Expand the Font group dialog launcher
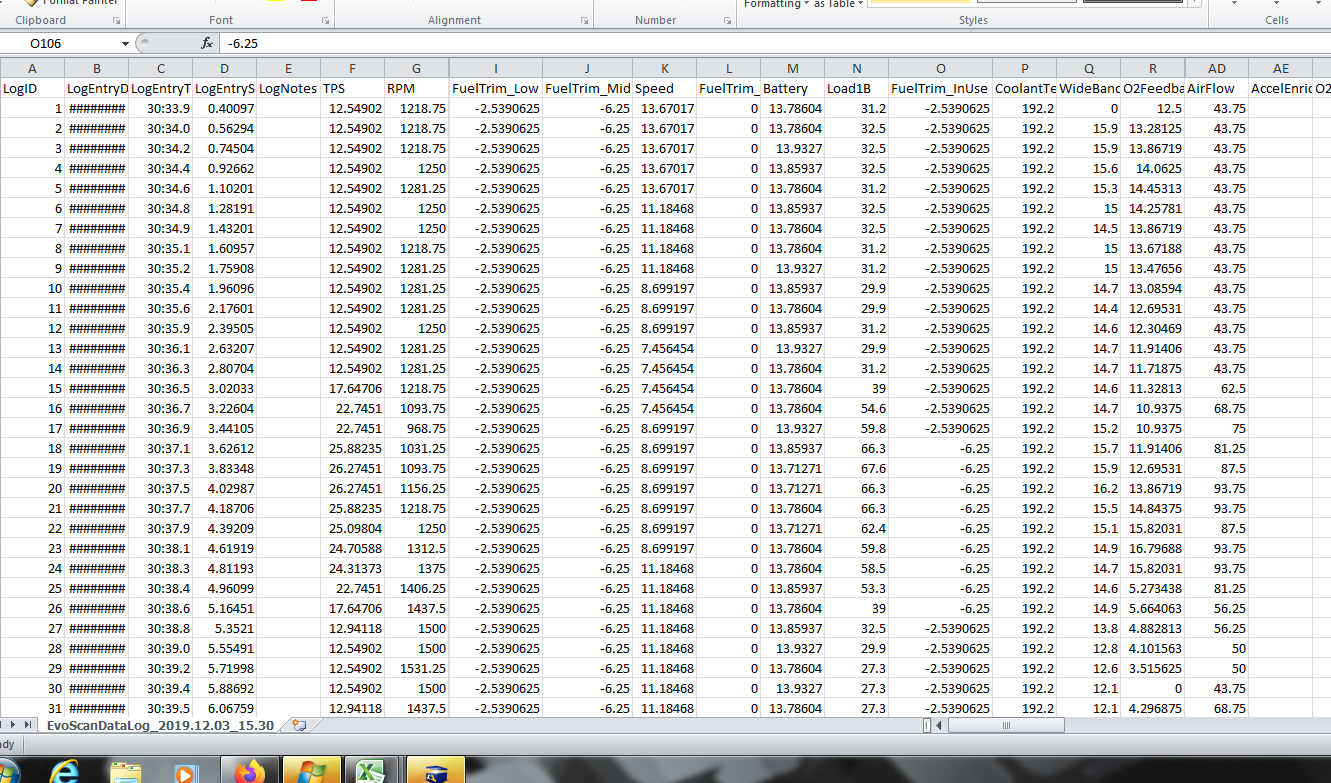This screenshot has width=1331, height=783. pyautogui.click(x=325, y=20)
